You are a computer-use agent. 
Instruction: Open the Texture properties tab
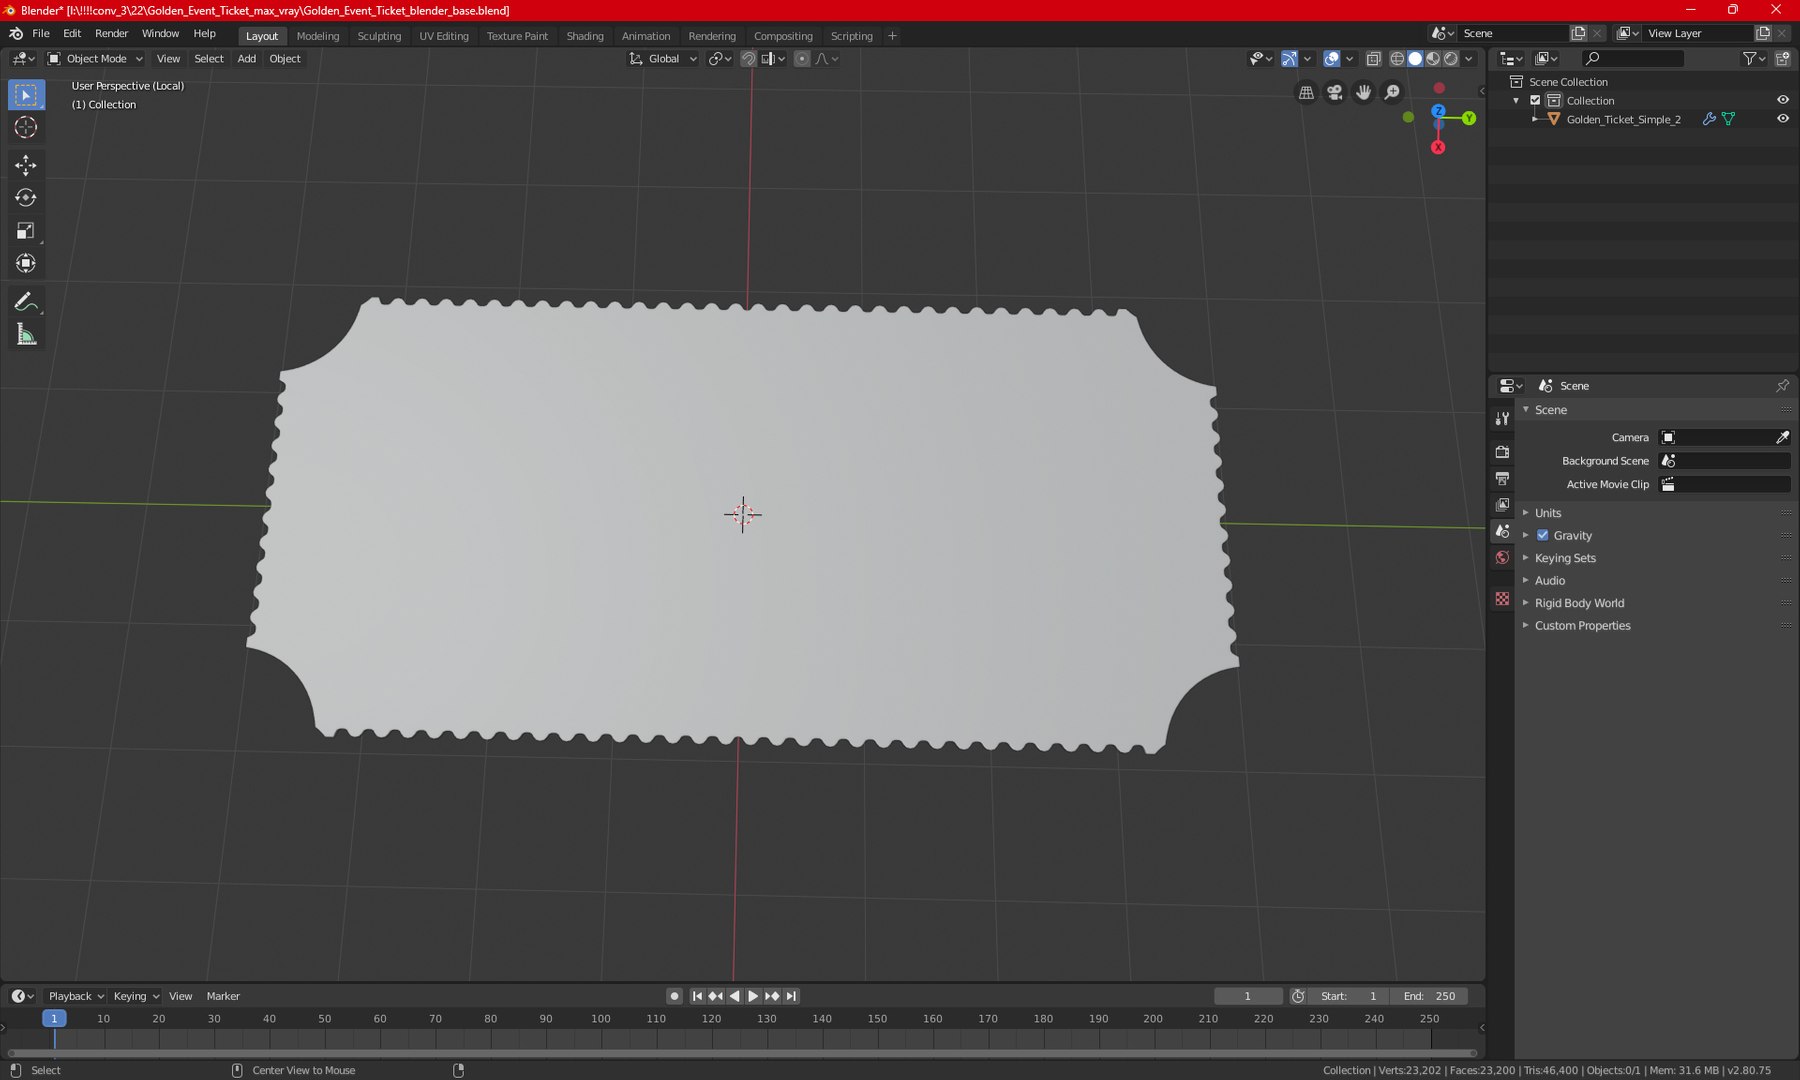(1502, 599)
